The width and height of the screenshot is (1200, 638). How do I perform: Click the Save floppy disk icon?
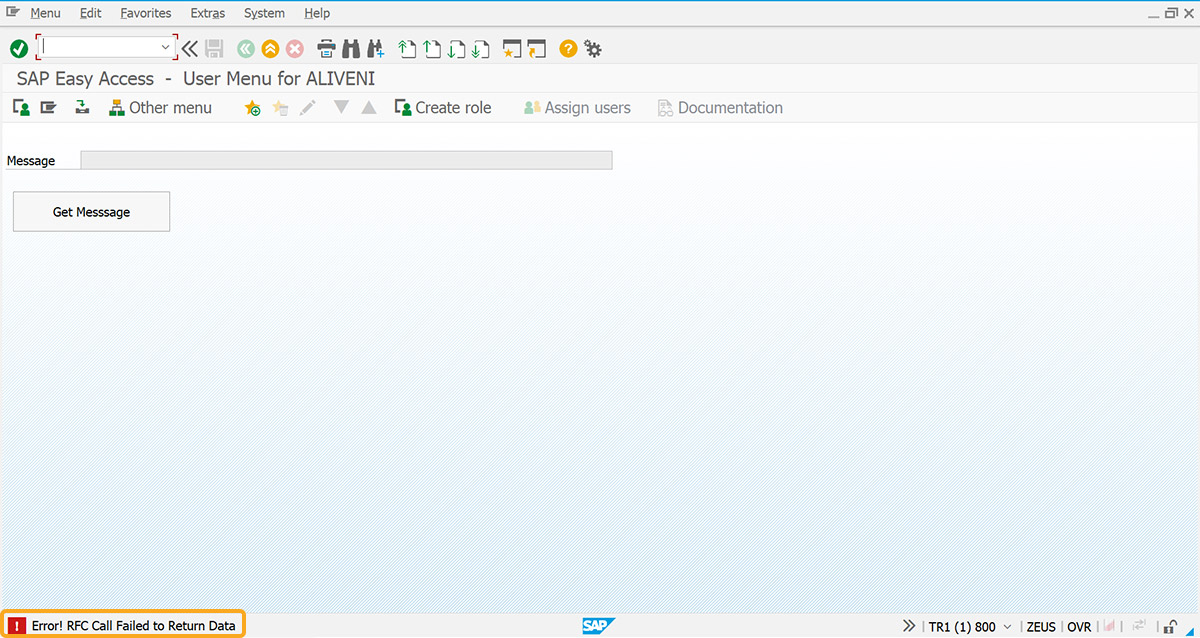(x=214, y=48)
